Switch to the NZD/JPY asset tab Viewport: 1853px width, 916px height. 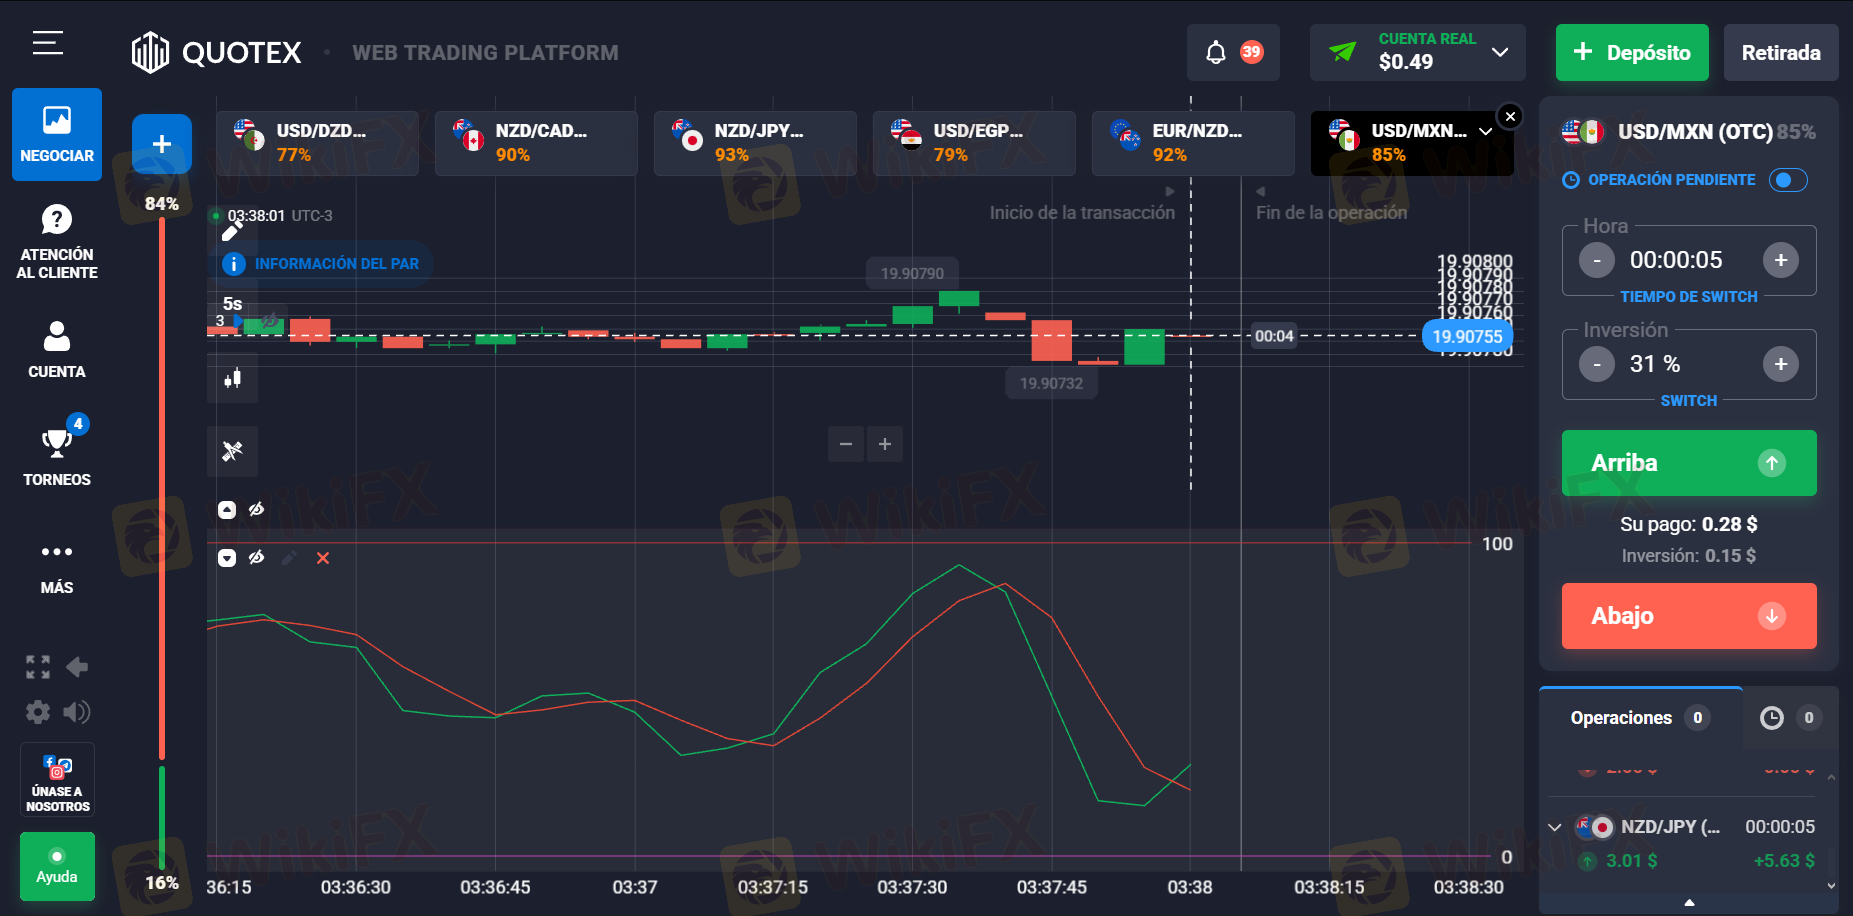[x=755, y=143]
